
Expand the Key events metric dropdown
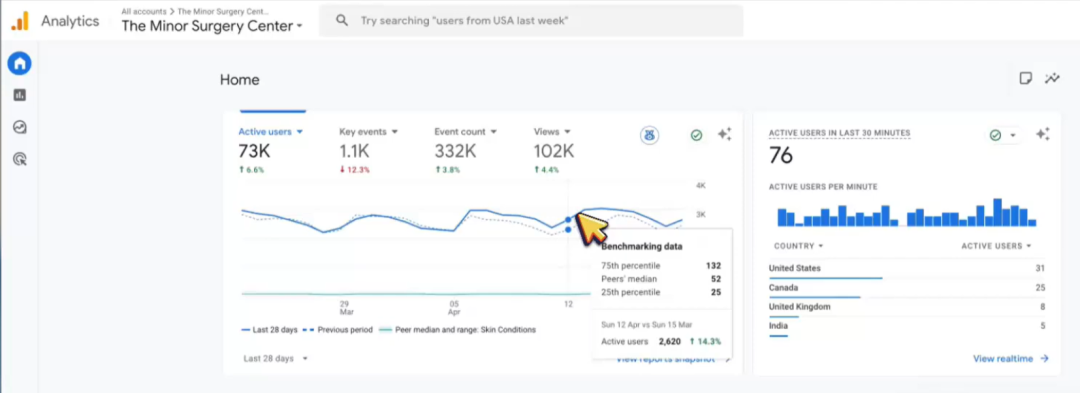394,131
